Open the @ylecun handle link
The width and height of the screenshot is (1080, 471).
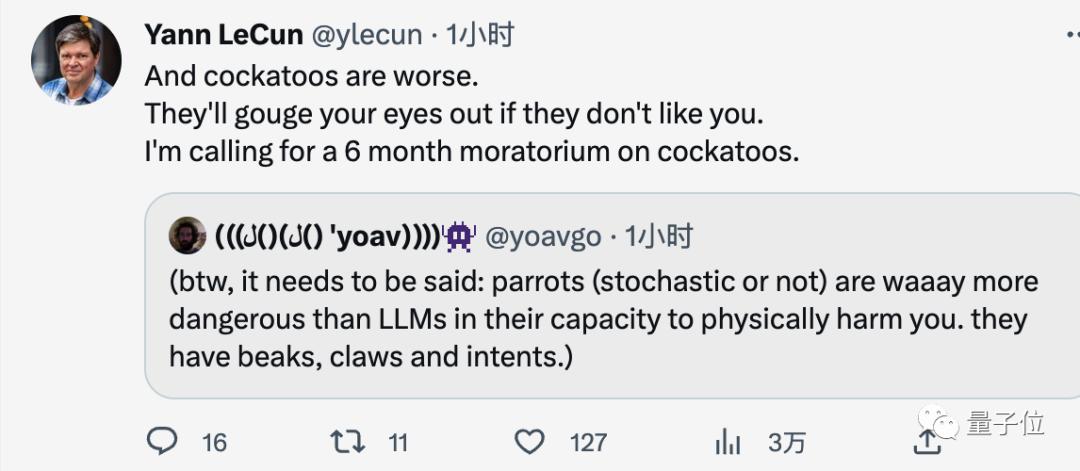pos(367,35)
